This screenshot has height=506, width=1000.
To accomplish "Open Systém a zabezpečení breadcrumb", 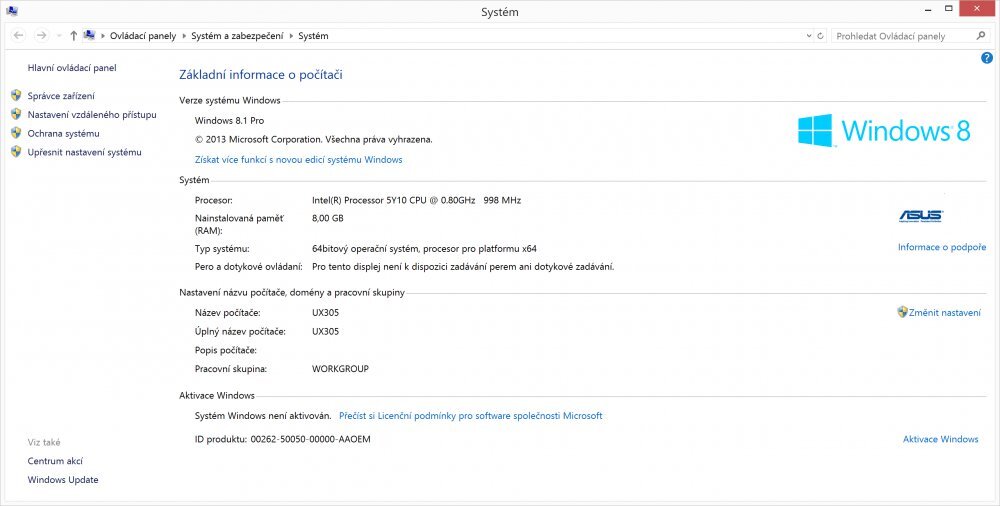I will 237,36.
